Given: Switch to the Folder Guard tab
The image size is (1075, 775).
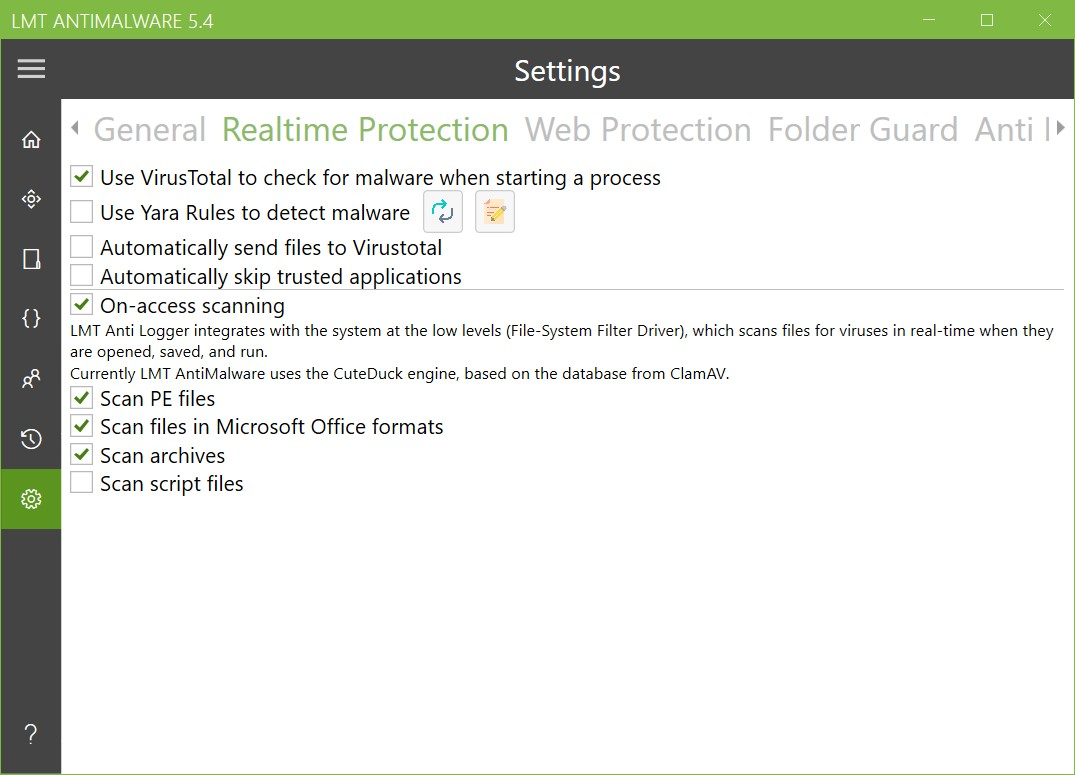Looking at the screenshot, I should [x=862, y=130].
